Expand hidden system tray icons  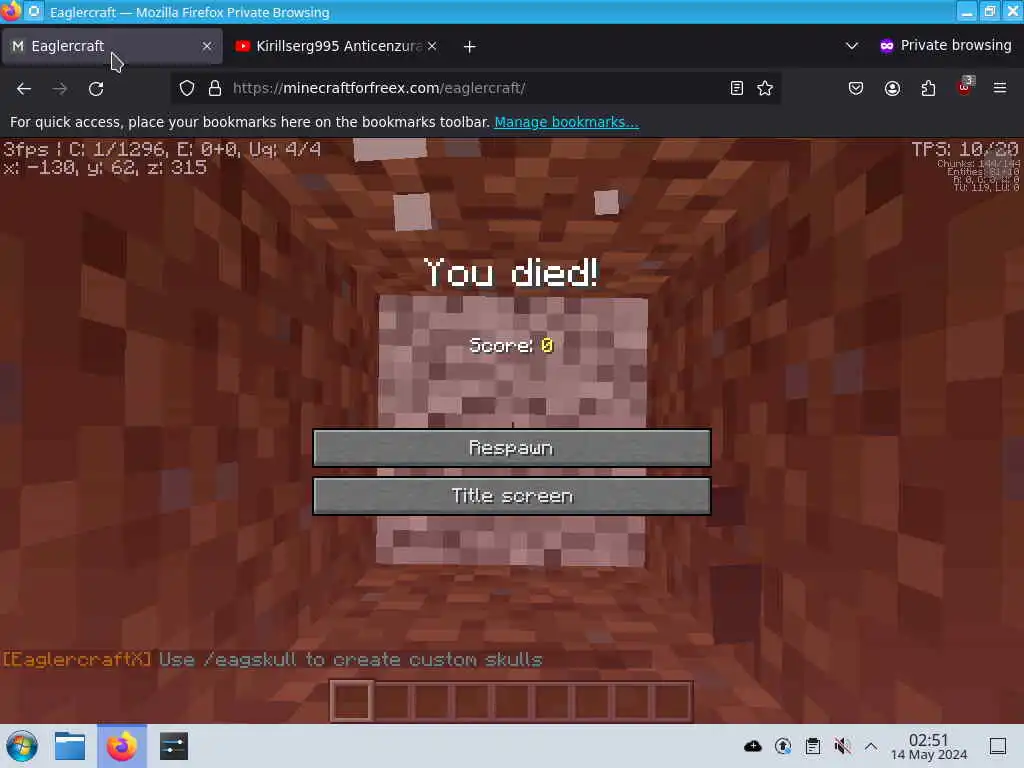coord(871,746)
